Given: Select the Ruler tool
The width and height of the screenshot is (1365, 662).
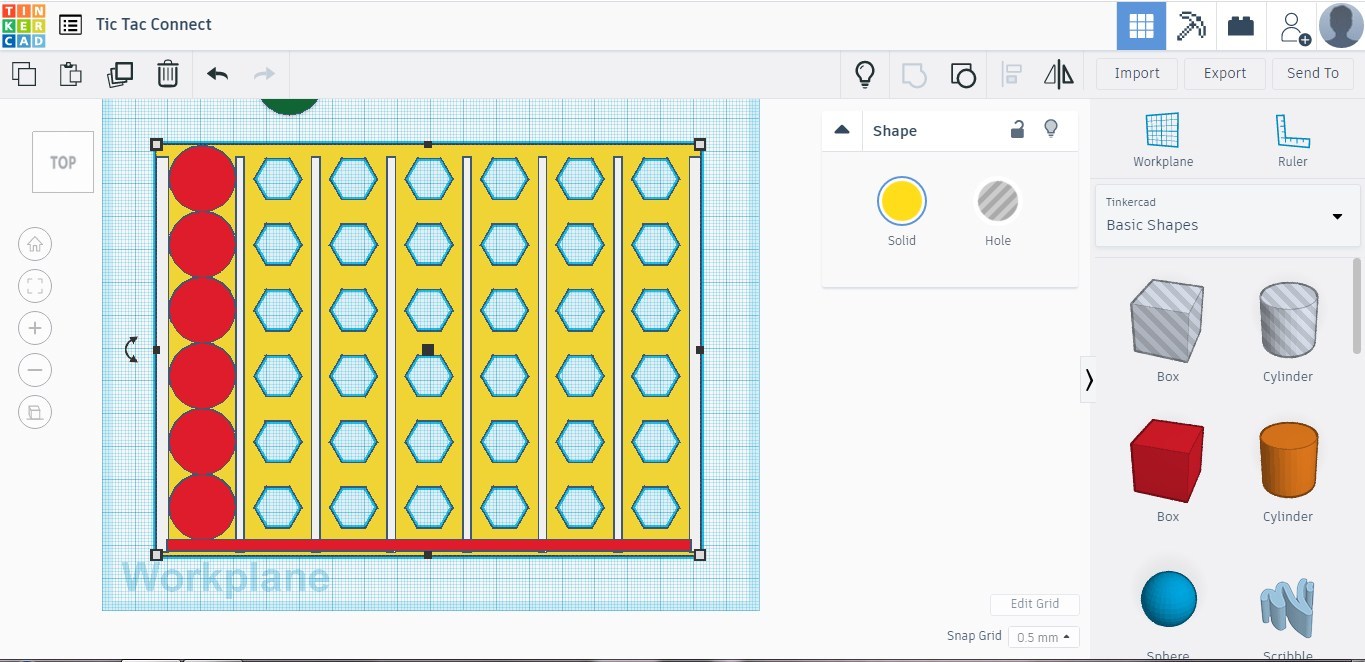Looking at the screenshot, I should click(1292, 139).
